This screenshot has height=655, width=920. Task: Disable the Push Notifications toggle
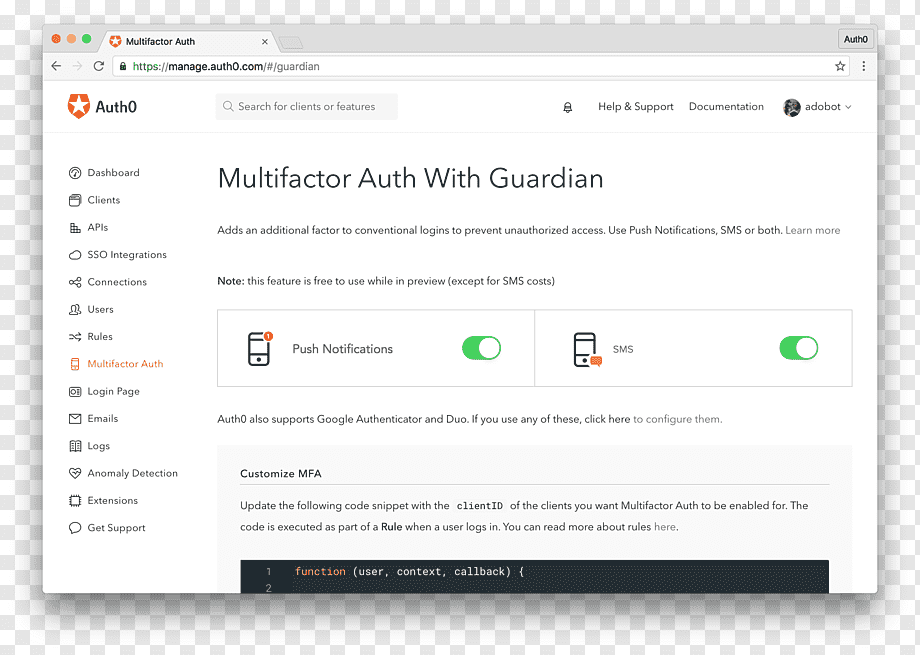coord(481,348)
